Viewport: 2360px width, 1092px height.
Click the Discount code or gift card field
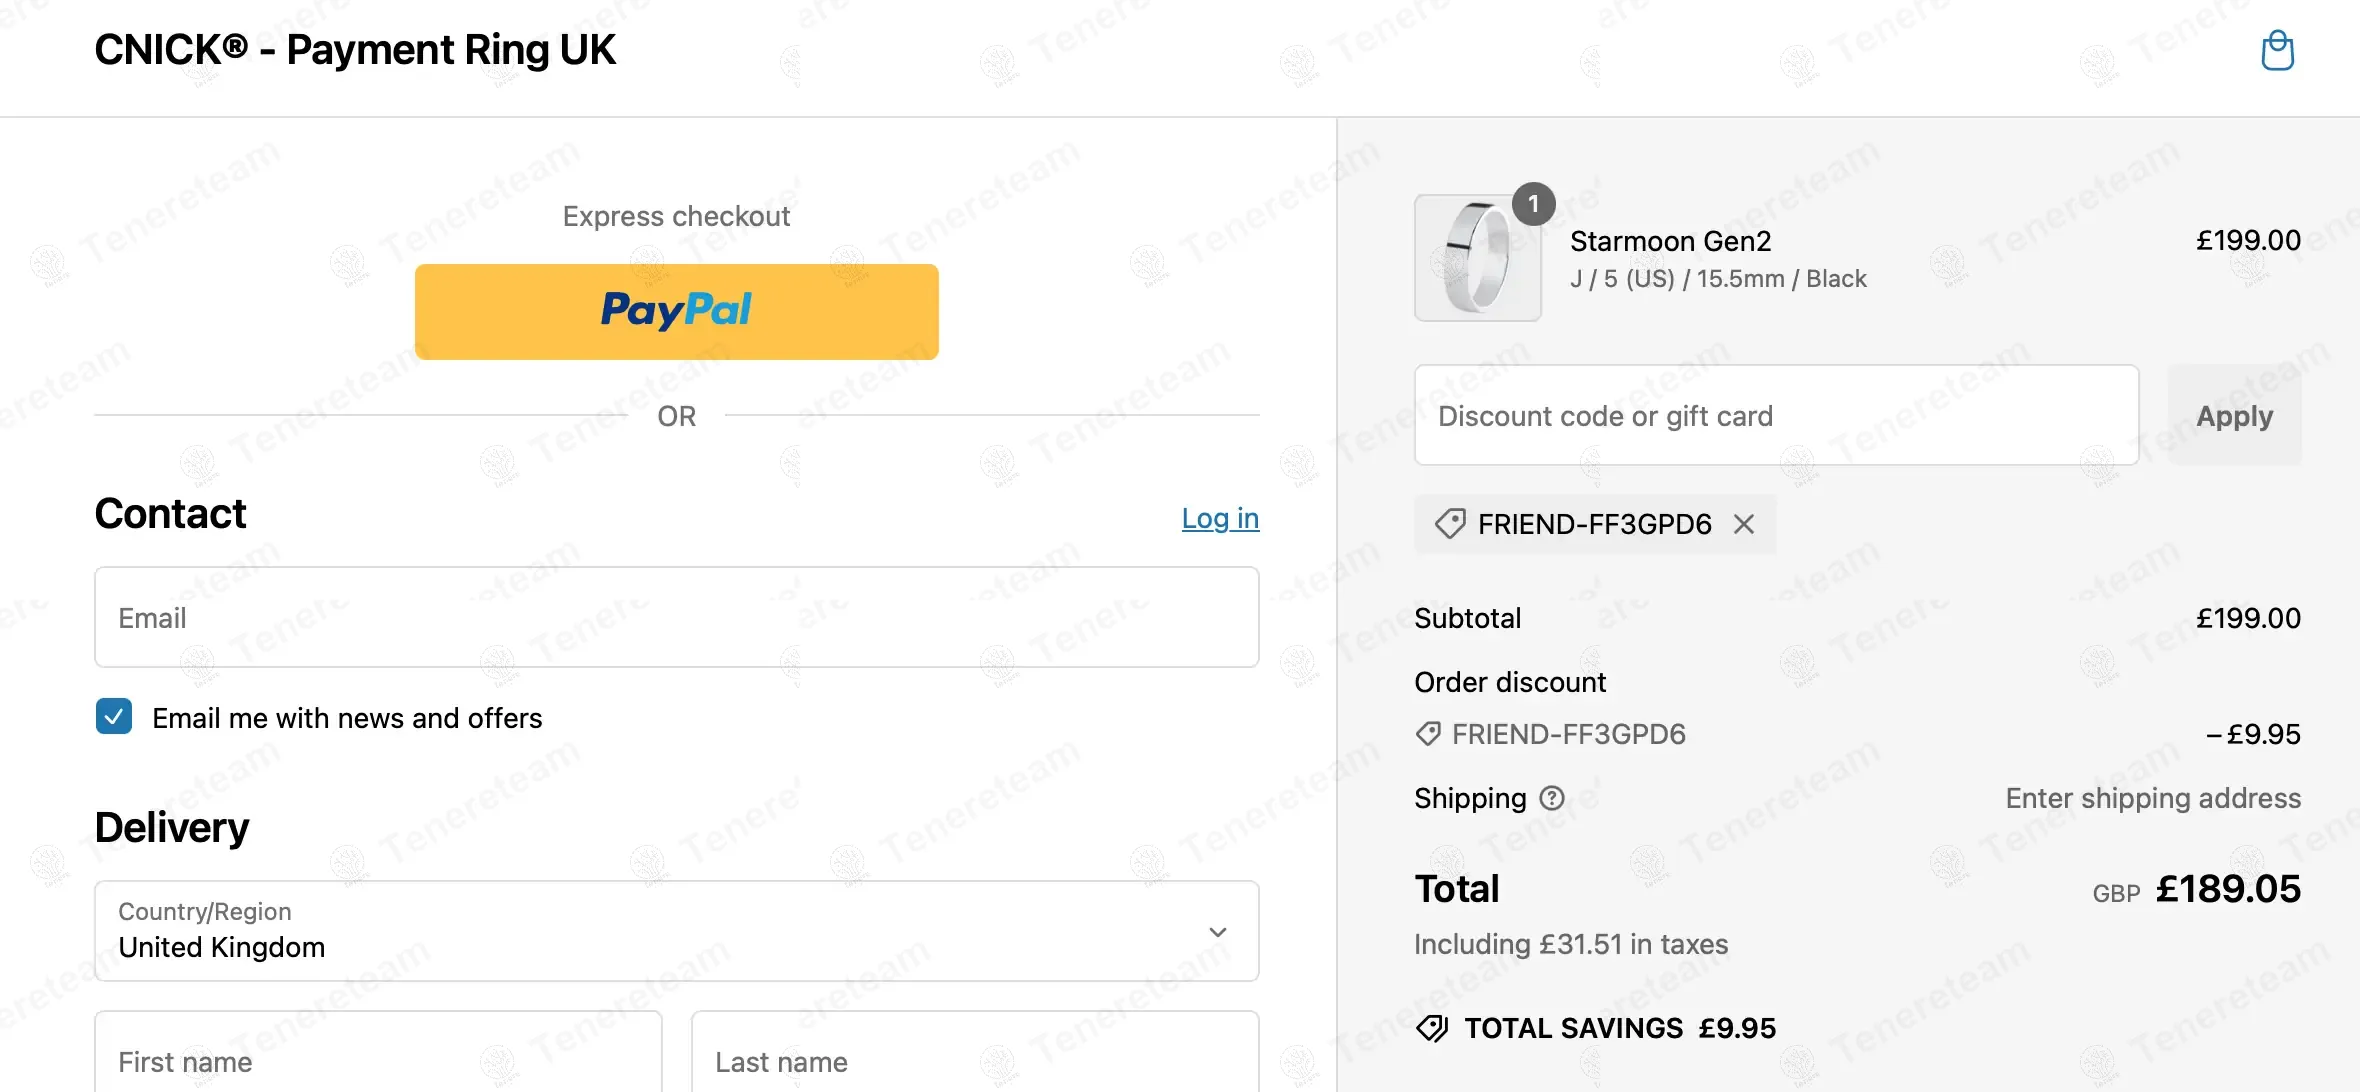tap(1776, 416)
